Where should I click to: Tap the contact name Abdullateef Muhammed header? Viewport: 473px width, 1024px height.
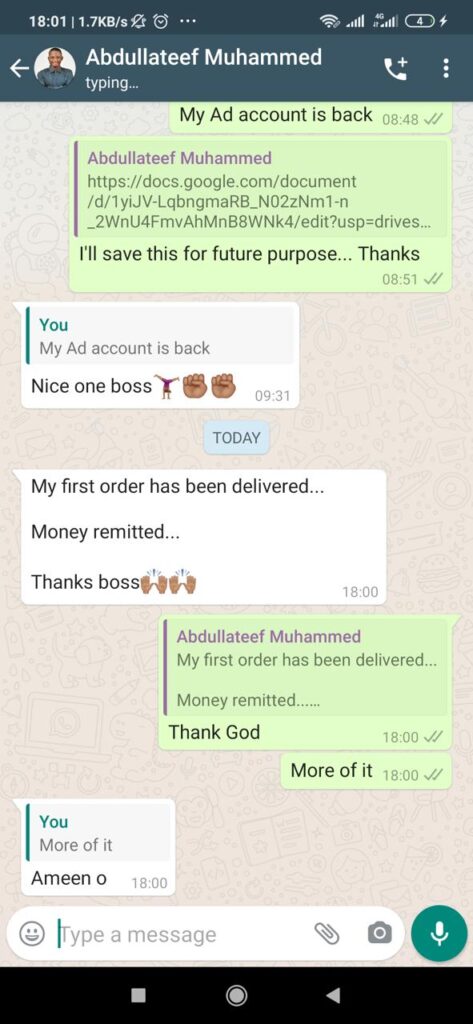[204, 57]
